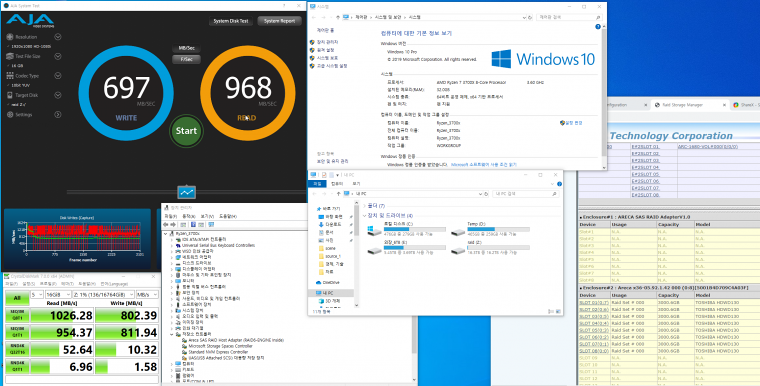760x386 pixels.
Task: Click the up arrow in System window
Action: (x=338, y=17)
